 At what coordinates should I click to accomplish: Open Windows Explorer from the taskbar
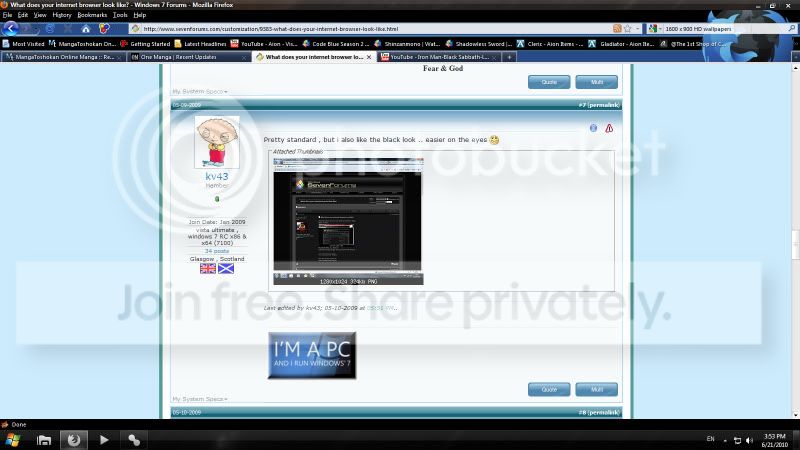[x=44, y=440]
